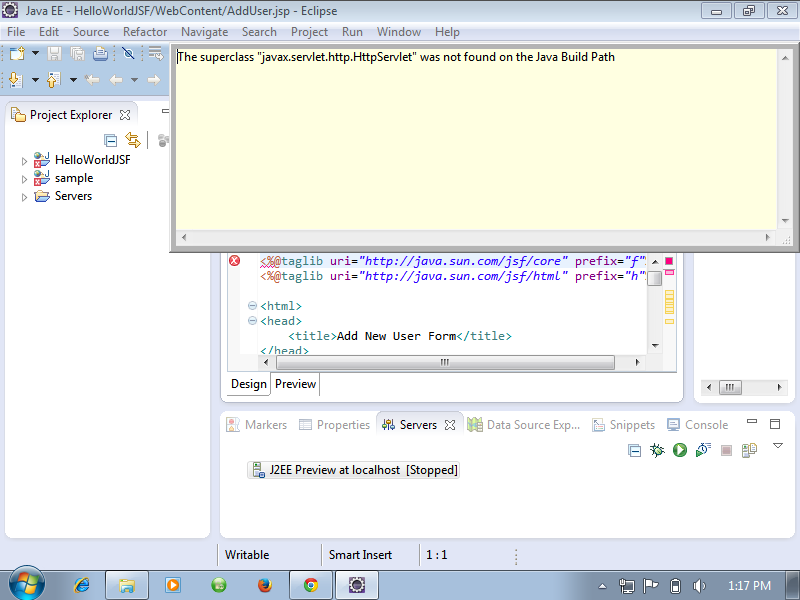Open the Project menu
Screen dimensions: 800x600
(309, 32)
